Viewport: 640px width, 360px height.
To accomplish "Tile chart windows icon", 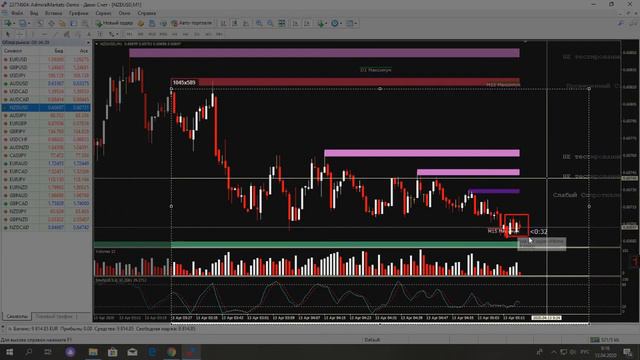I will (x=282, y=23).
